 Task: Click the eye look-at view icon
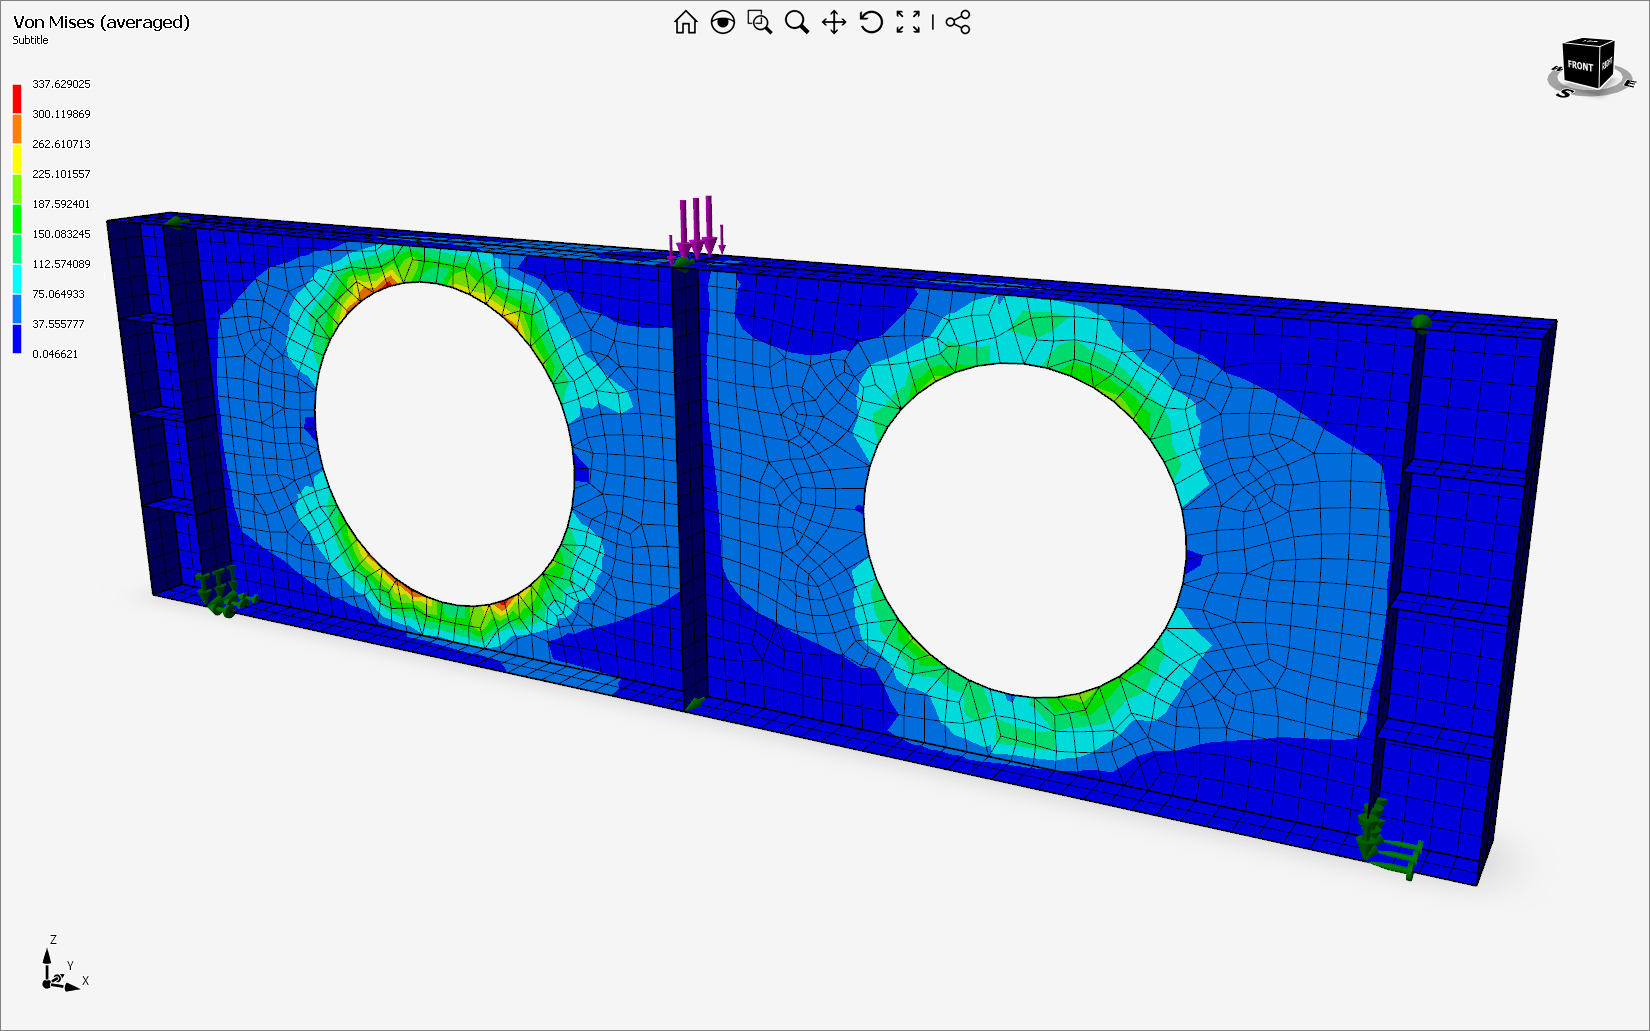(x=722, y=22)
